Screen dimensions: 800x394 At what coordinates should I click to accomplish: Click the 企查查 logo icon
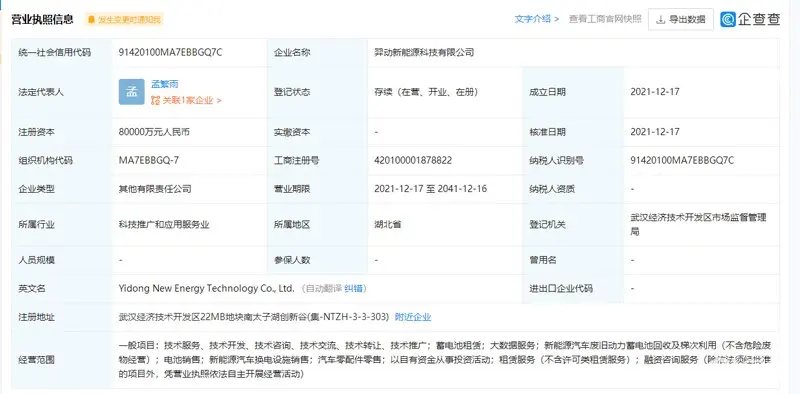728,19
